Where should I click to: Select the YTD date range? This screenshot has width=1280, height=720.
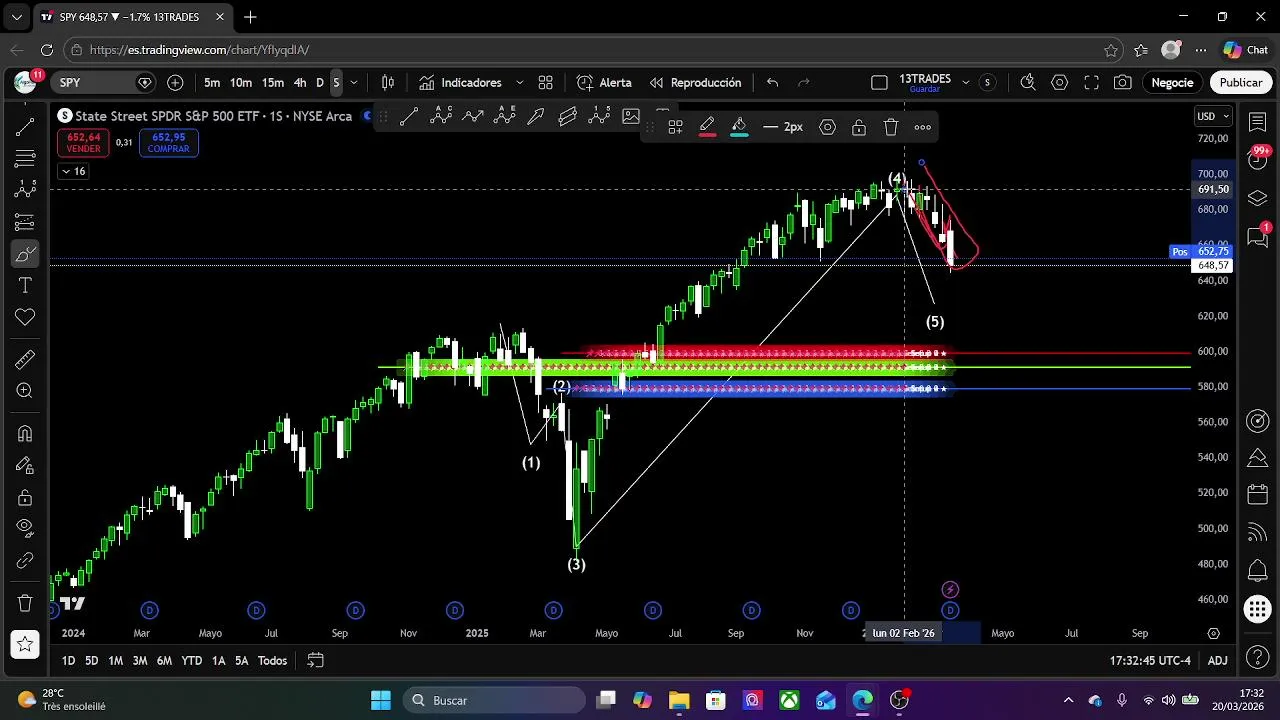coord(191,661)
